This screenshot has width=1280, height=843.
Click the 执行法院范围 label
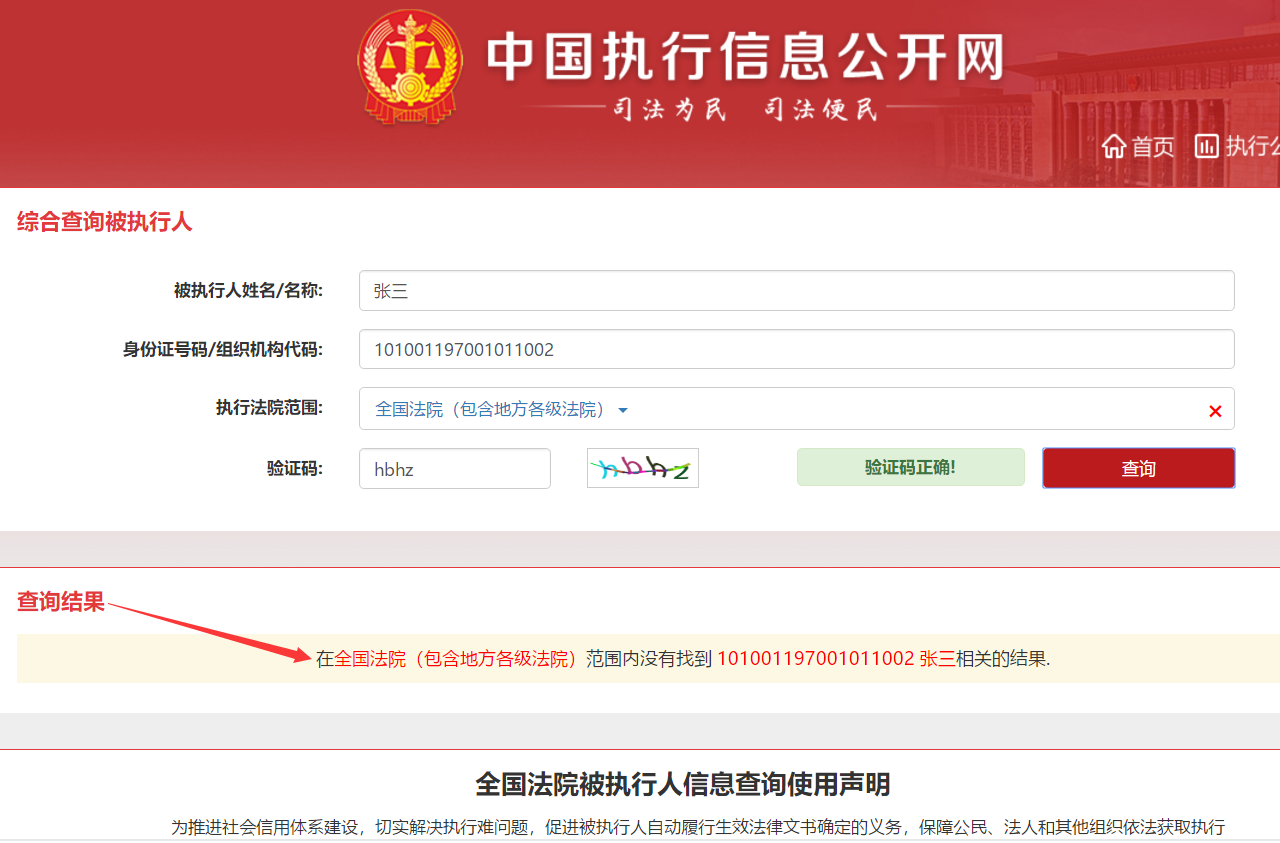point(270,407)
